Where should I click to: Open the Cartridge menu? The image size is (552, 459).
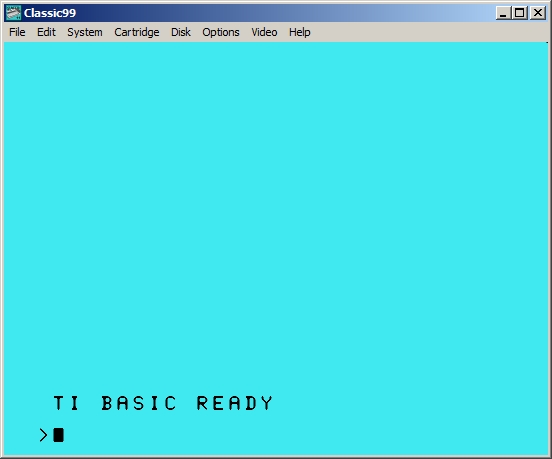[x=137, y=32]
